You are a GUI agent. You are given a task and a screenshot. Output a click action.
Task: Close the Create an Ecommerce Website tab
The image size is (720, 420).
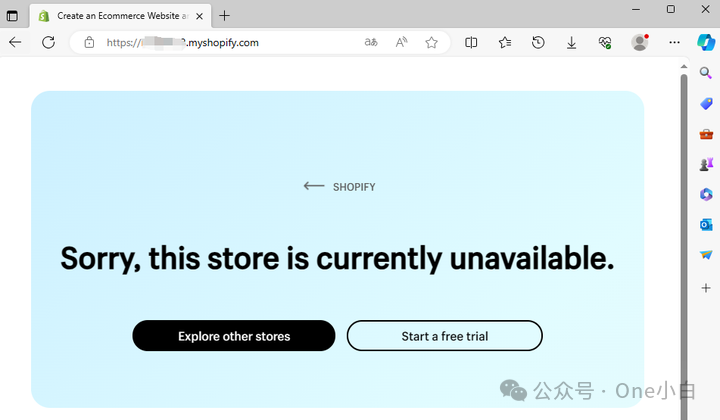coord(199,16)
